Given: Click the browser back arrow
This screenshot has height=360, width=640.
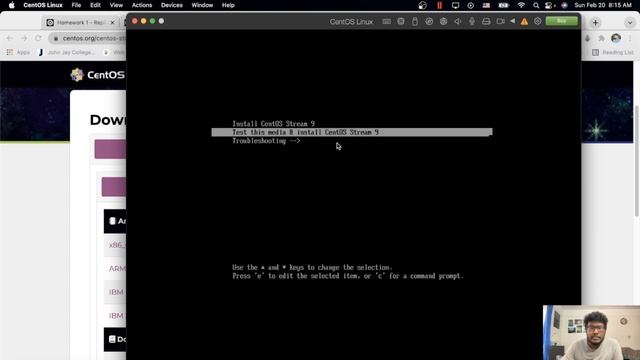Looking at the screenshot, I should (x=9, y=38).
